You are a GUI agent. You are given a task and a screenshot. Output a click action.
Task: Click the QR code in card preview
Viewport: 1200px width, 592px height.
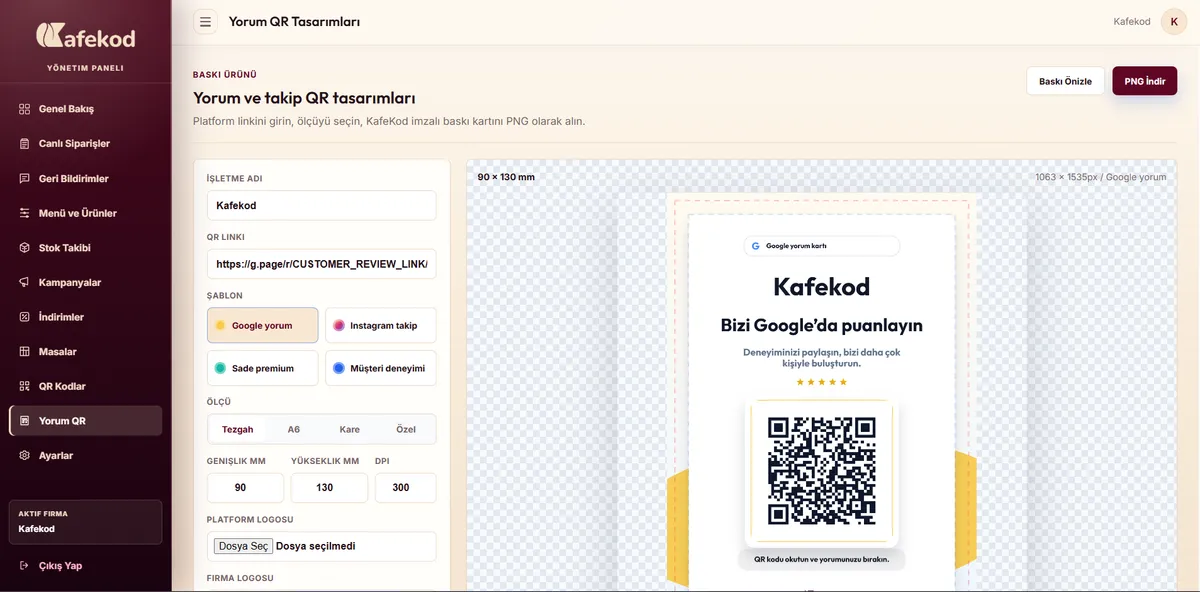click(x=821, y=471)
